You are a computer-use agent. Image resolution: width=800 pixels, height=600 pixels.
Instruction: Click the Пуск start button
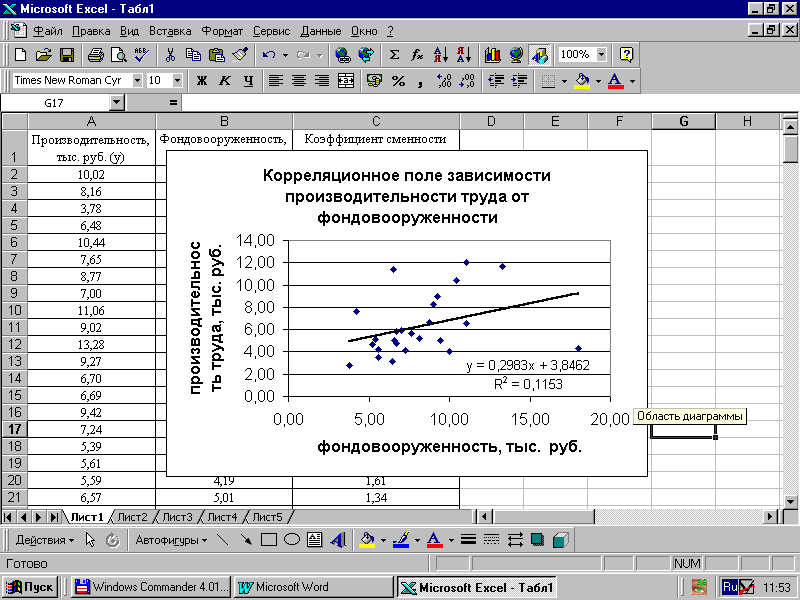30,587
